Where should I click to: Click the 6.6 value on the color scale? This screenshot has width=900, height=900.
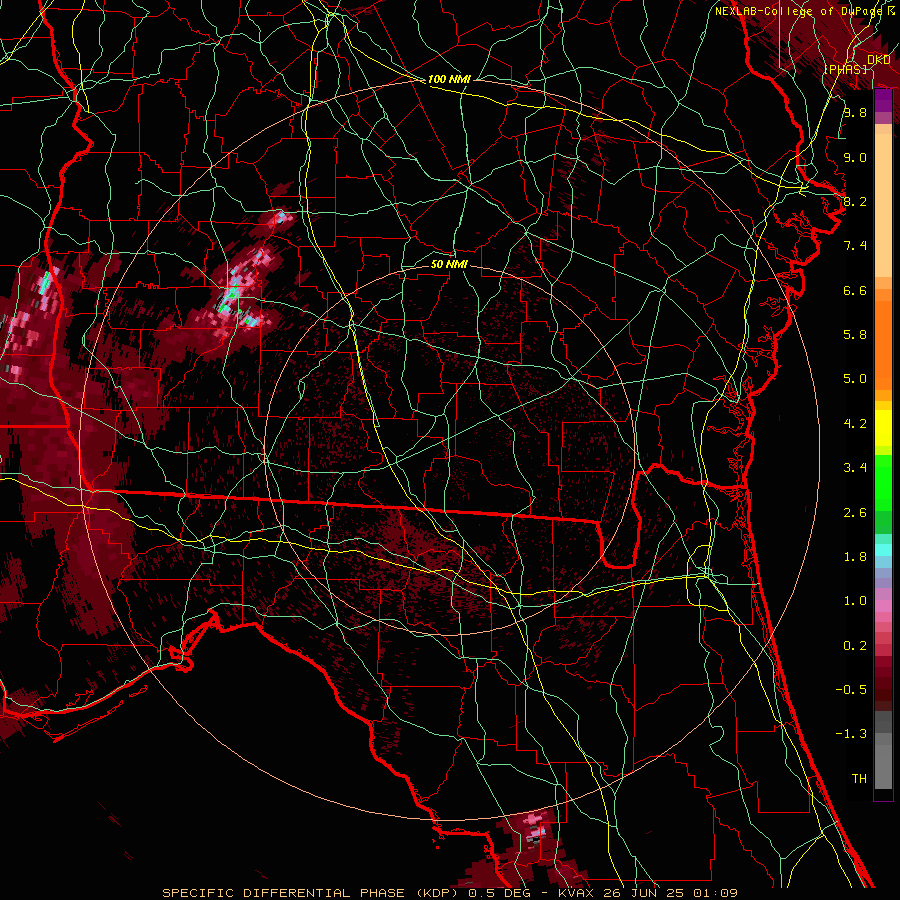(855, 290)
